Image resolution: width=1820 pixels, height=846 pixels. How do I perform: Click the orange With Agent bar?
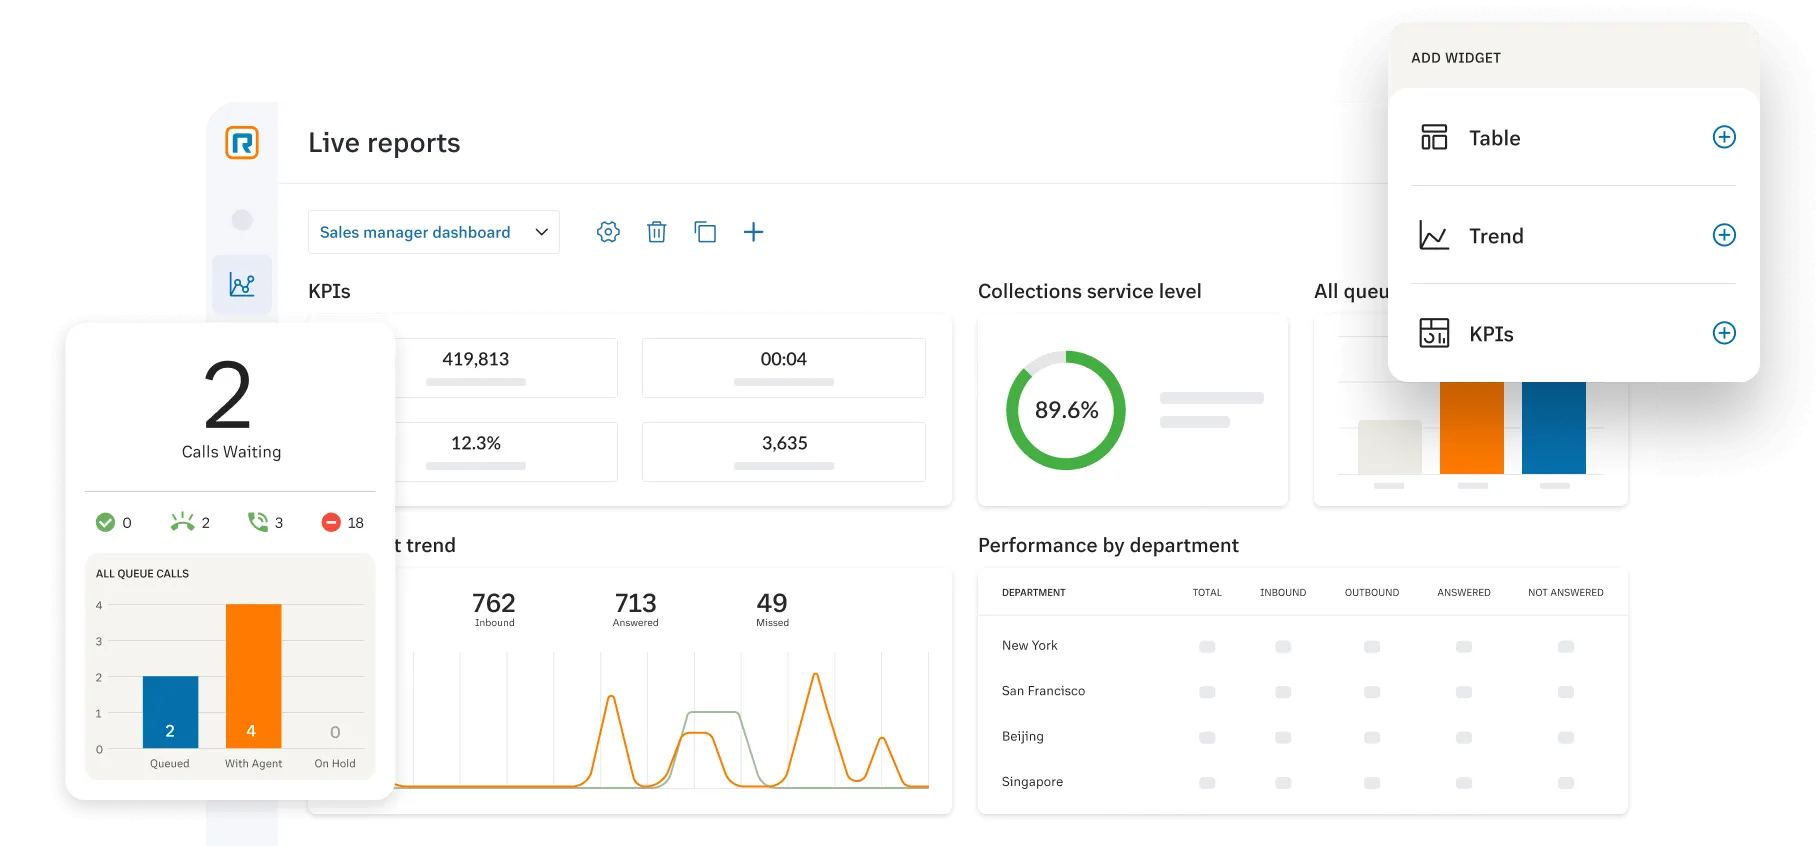pos(253,676)
